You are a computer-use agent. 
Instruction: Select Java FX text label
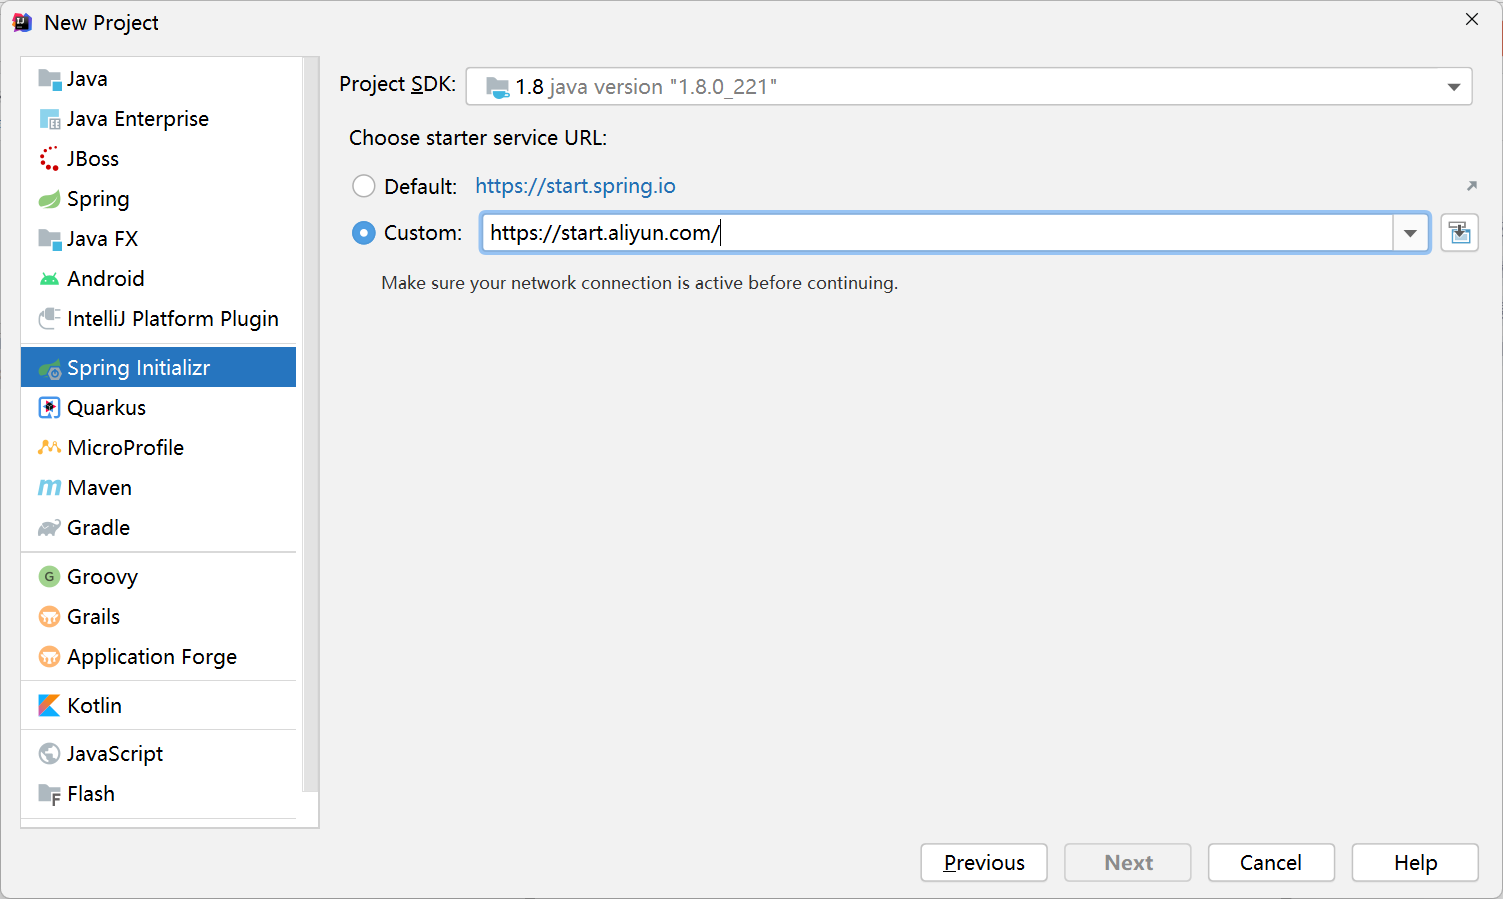(102, 239)
